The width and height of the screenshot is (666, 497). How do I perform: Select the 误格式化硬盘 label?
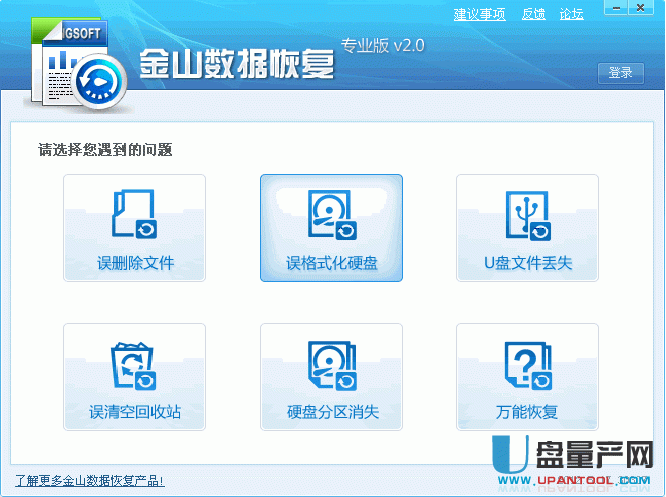331,264
